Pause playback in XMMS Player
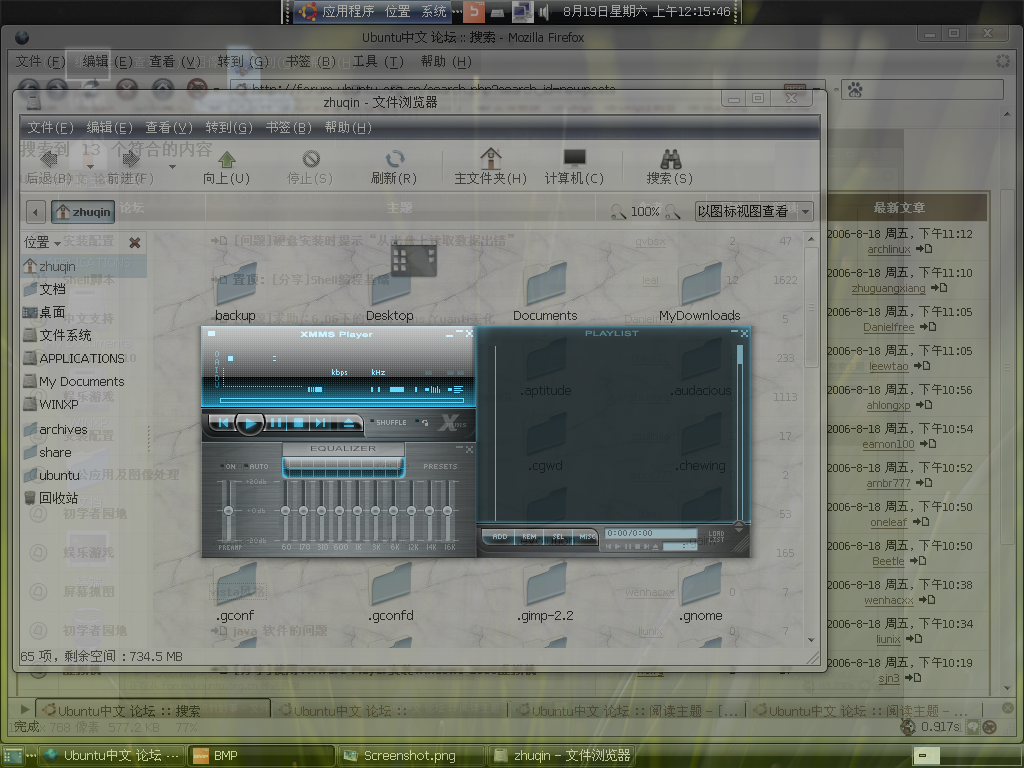 276,423
